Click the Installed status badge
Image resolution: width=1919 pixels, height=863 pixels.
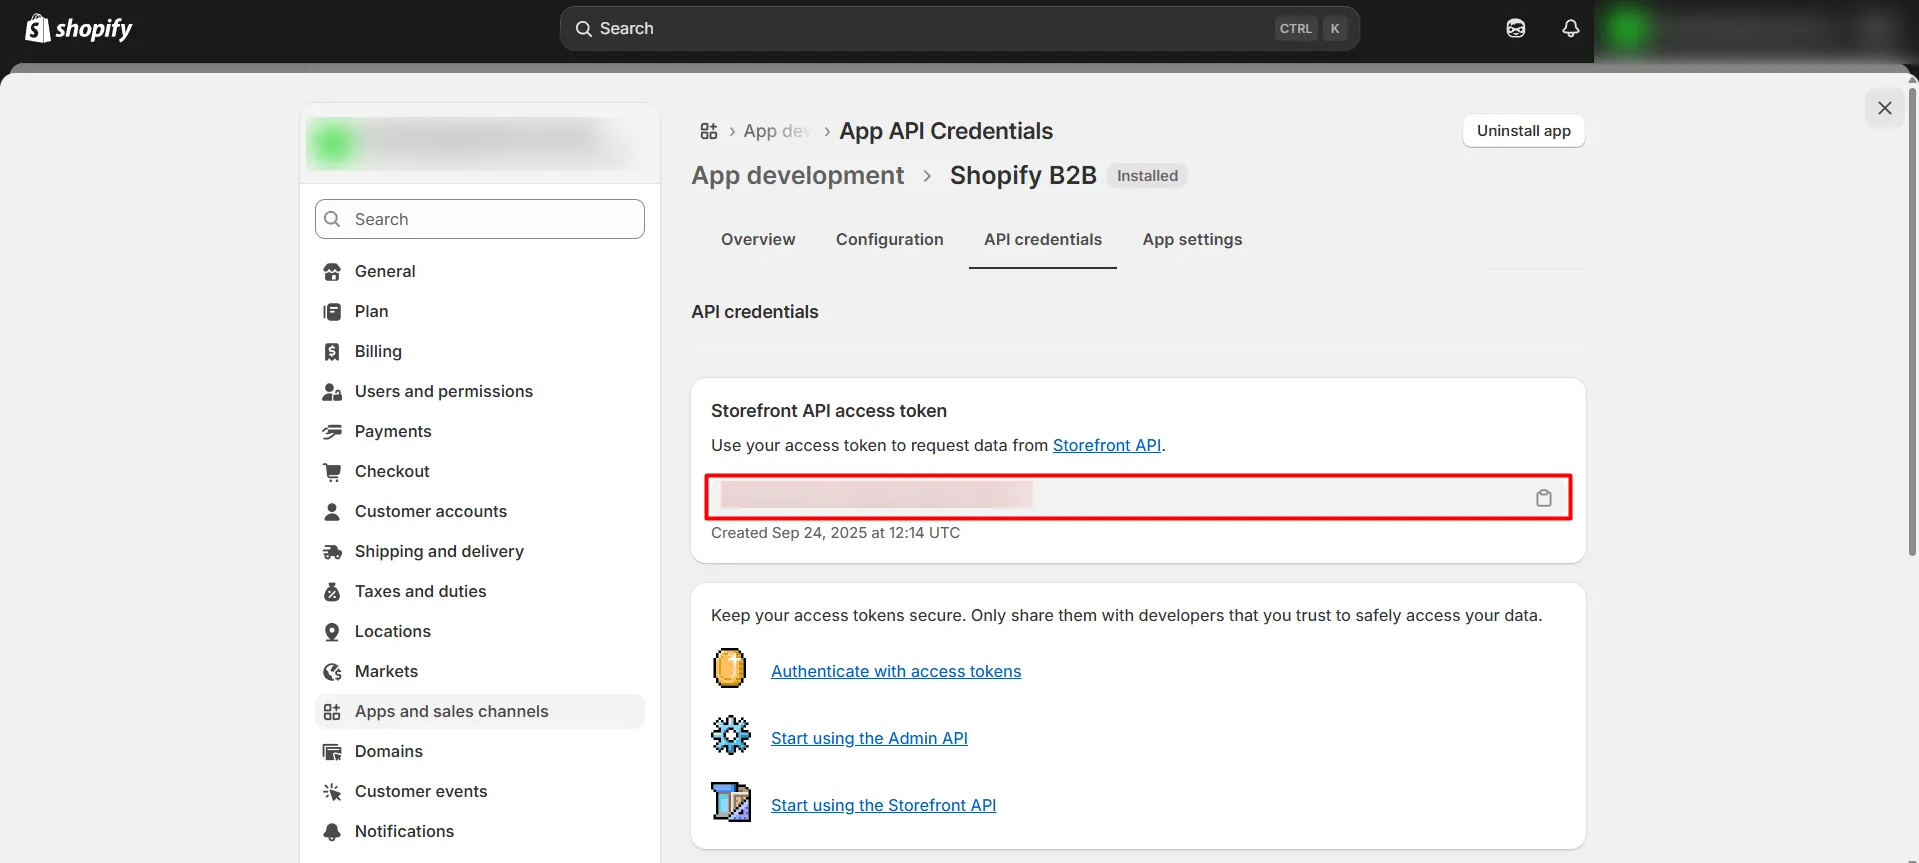click(x=1147, y=176)
